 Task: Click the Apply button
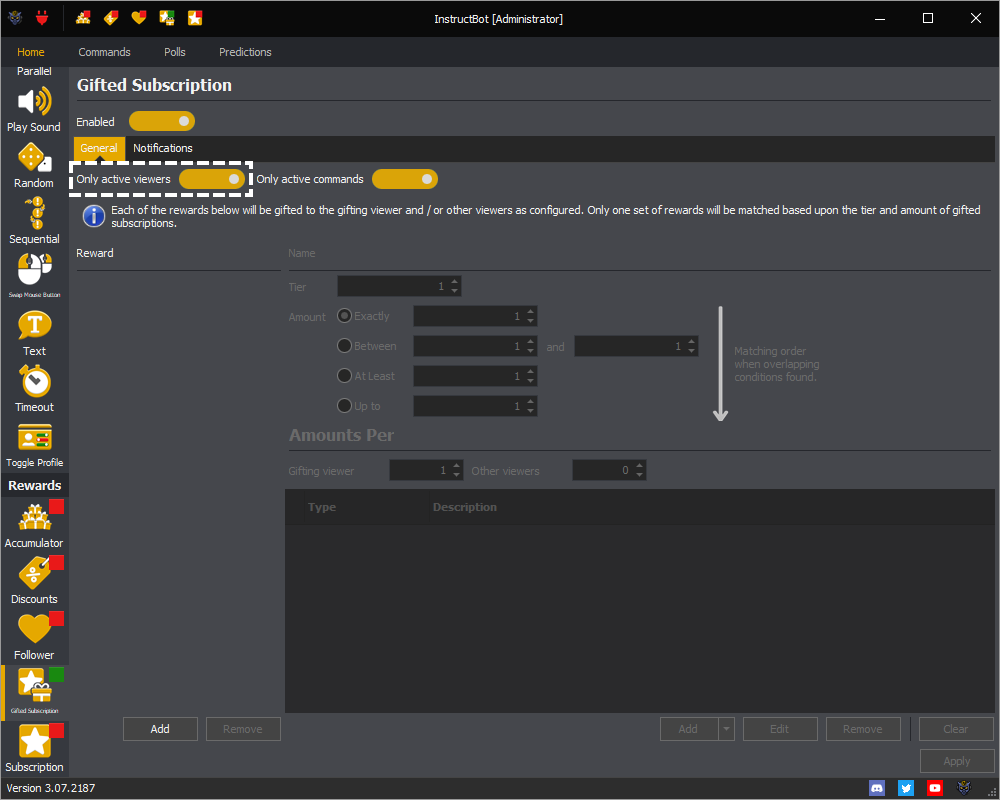click(x=957, y=760)
